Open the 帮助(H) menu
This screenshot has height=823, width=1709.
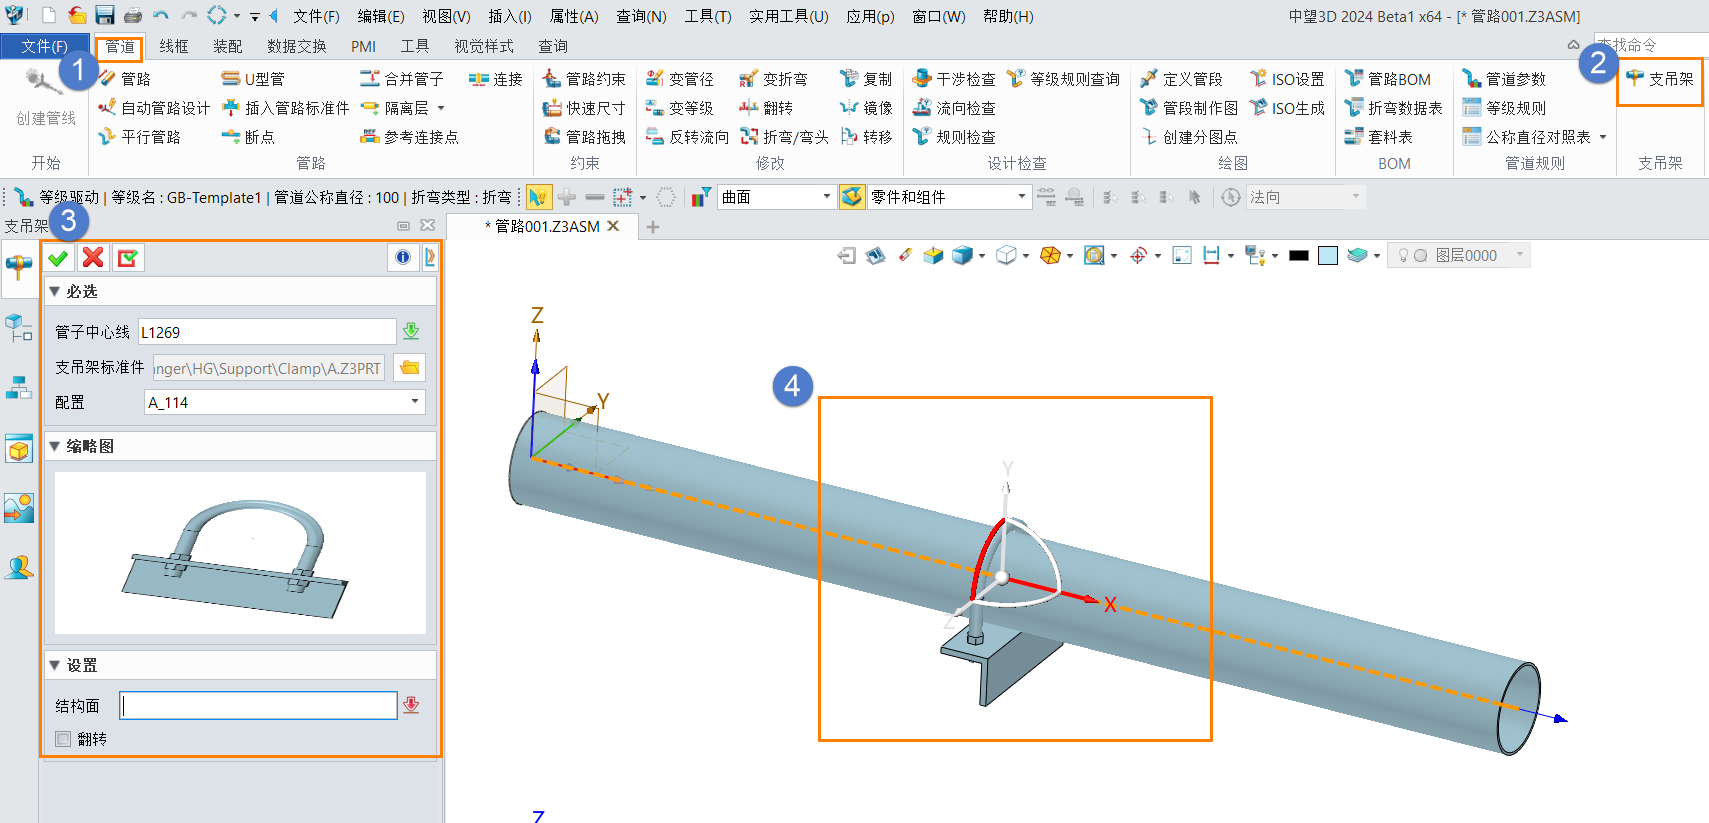(x=1008, y=16)
